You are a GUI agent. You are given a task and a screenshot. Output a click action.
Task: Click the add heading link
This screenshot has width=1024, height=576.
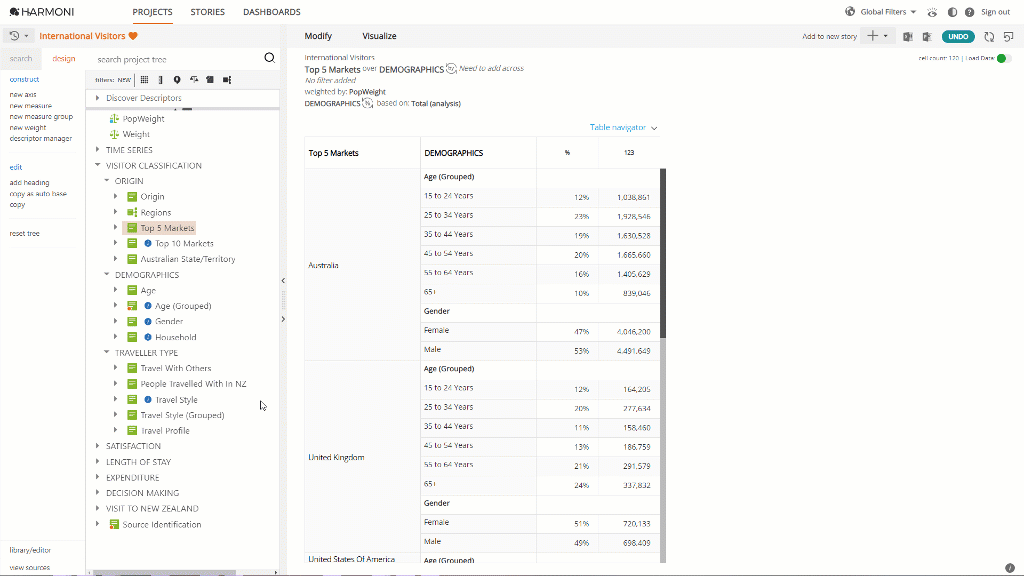pos(29,183)
